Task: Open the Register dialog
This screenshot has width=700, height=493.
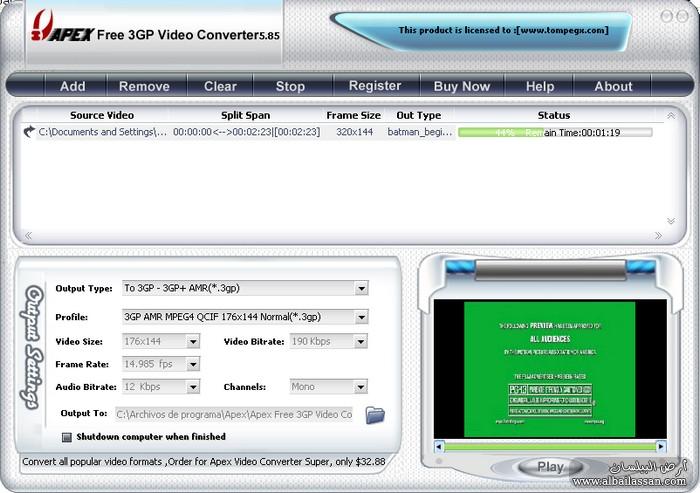Action: (x=375, y=86)
